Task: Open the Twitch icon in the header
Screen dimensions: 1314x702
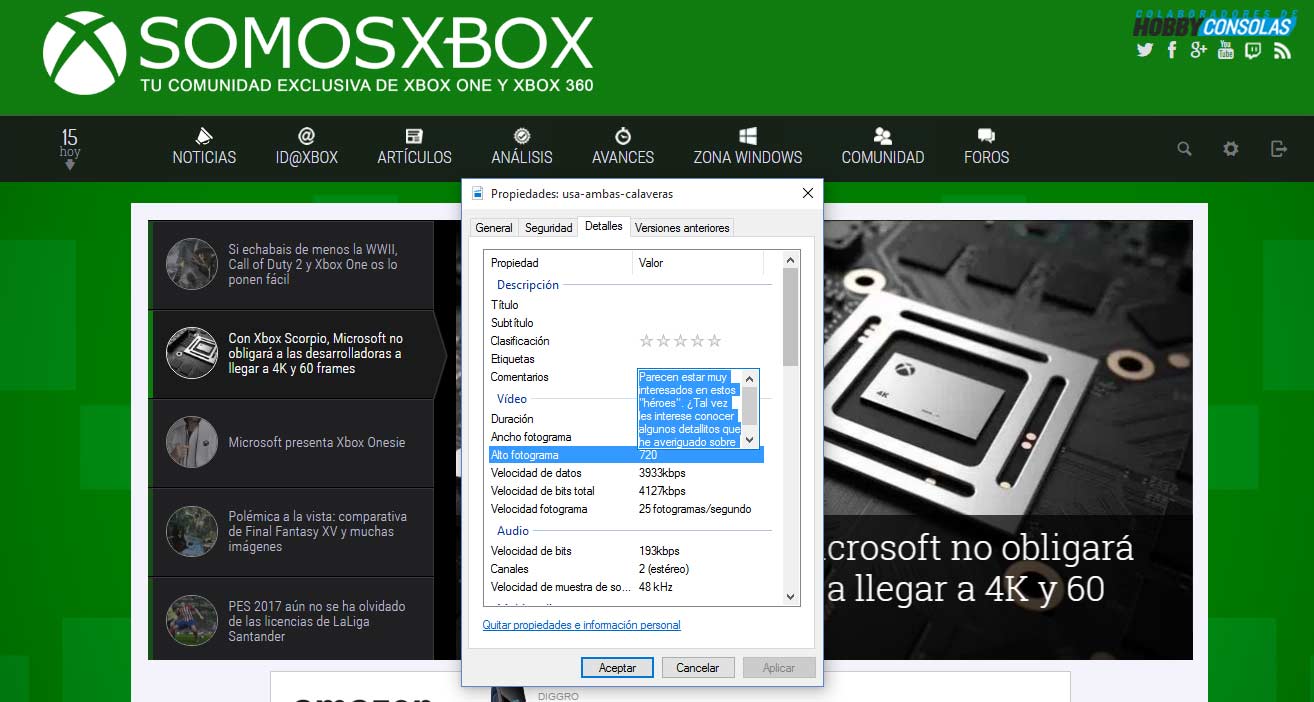Action: tap(1253, 50)
